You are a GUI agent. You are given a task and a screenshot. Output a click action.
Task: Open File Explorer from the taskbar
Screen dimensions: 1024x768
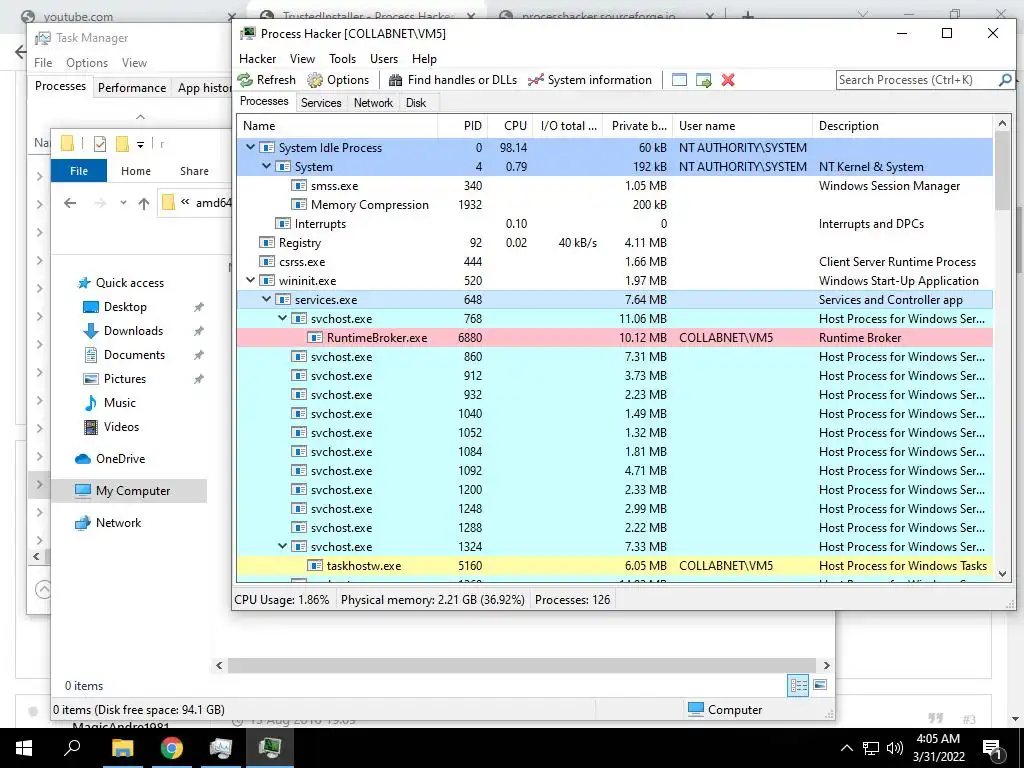pyautogui.click(x=122, y=748)
